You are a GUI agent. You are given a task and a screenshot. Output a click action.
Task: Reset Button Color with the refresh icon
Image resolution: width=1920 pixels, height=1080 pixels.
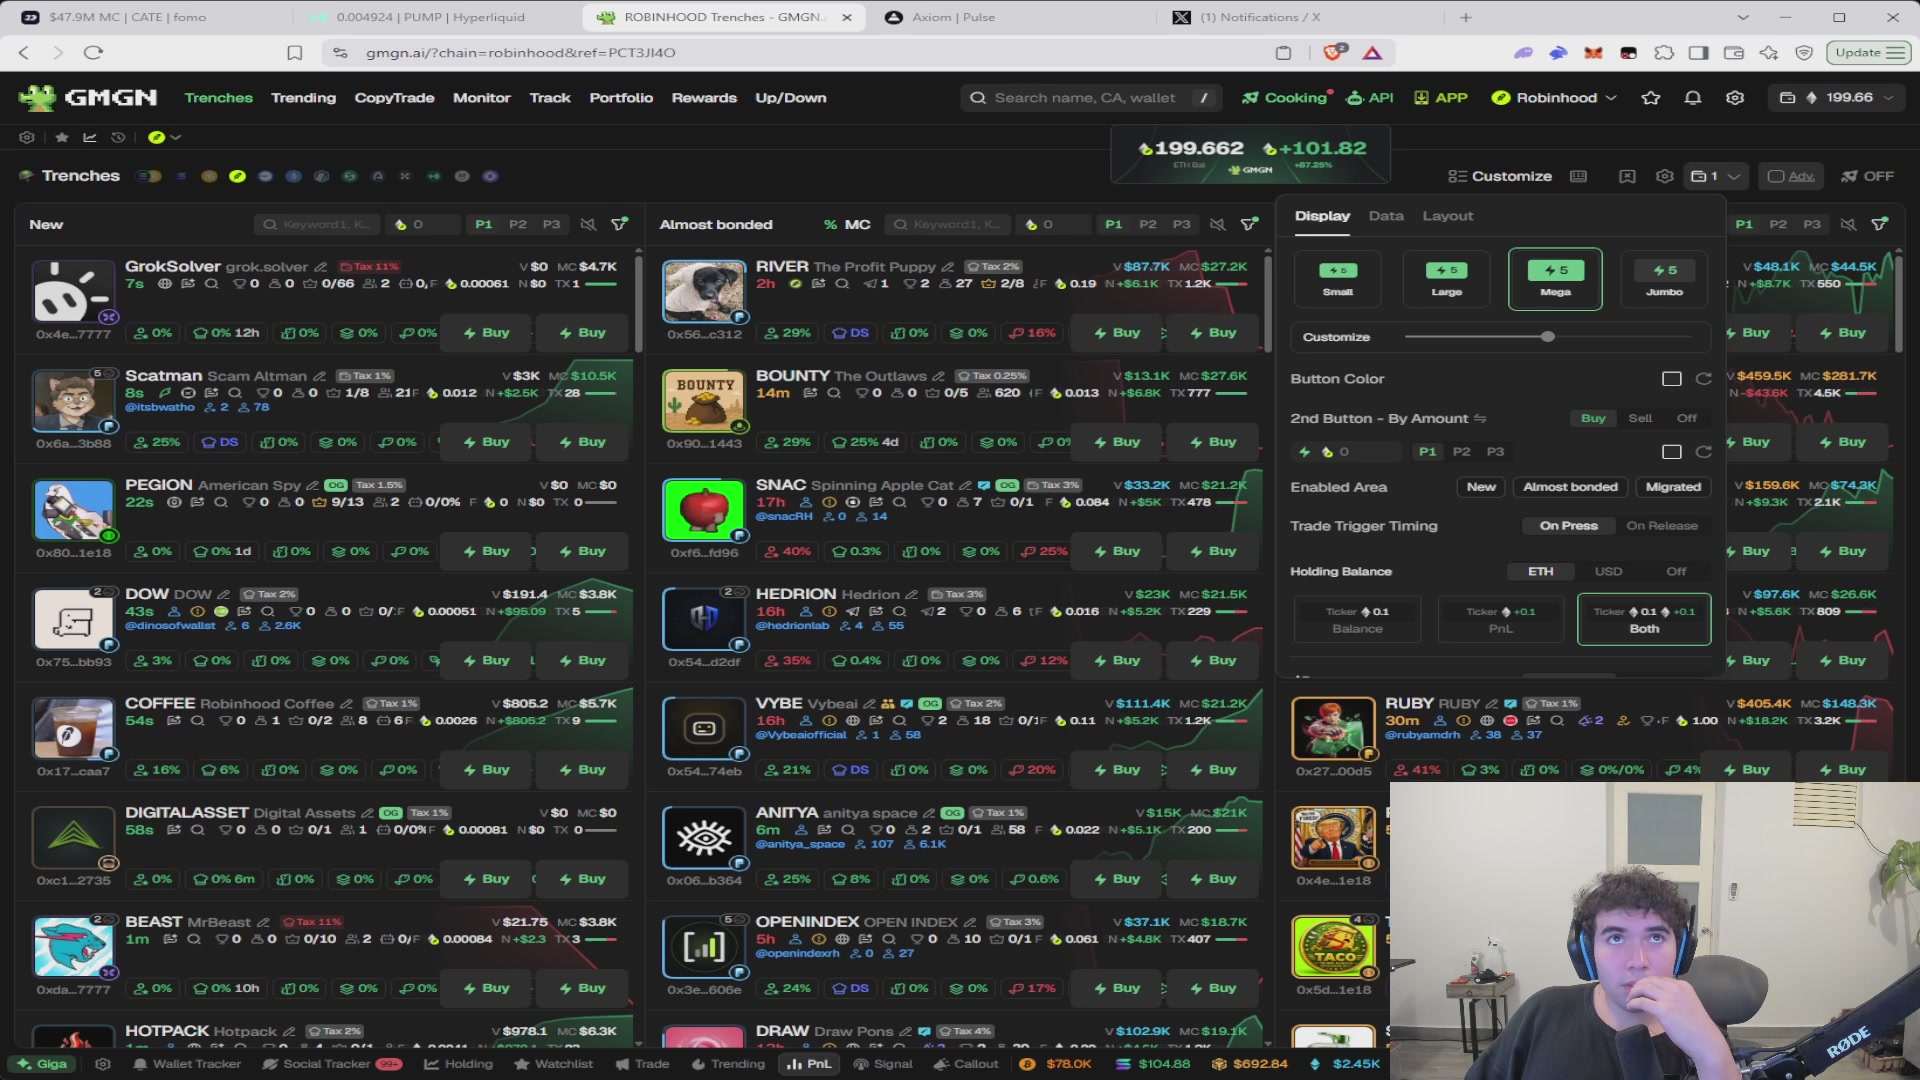1704,379
